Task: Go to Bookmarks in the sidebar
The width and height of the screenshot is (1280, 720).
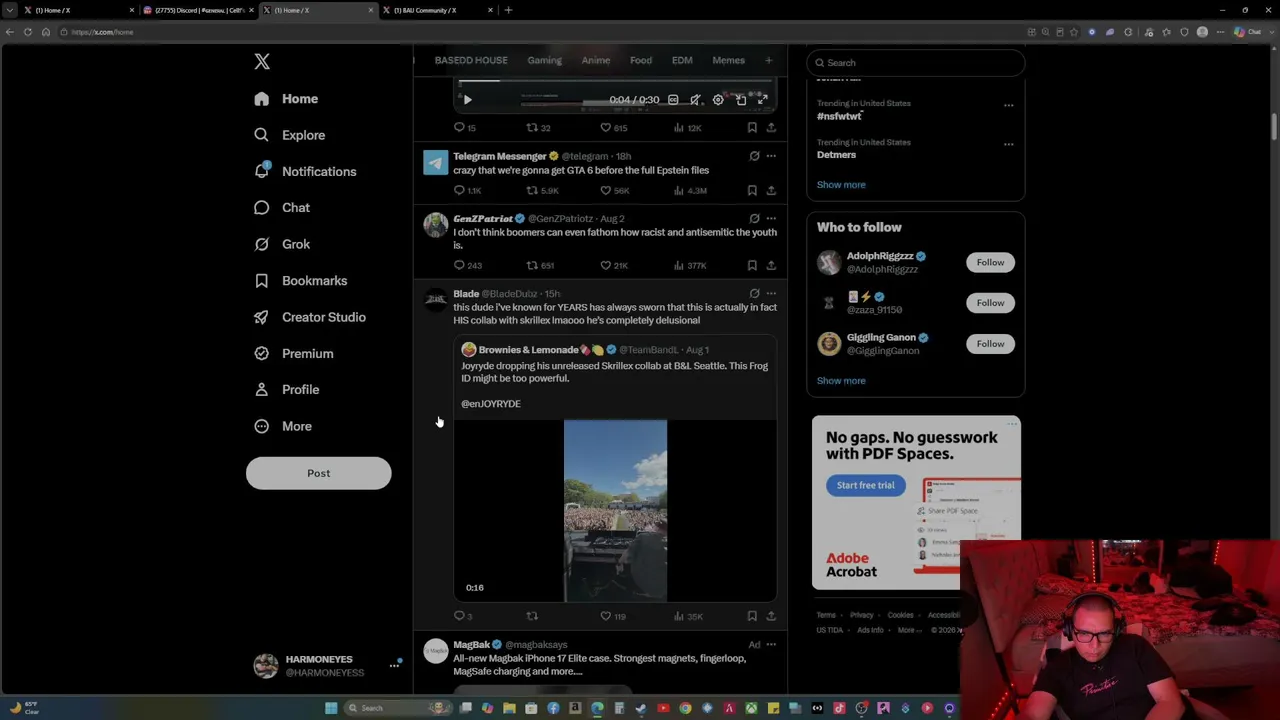Action: pyautogui.click(x=300, y=281)
